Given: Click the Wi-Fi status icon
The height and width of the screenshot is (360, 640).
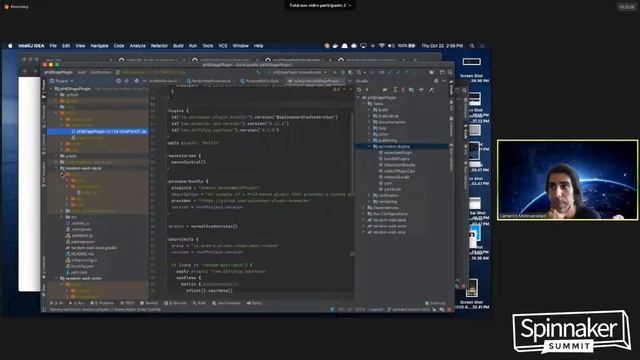Looking at the screenshot, I should click(382, 46).
